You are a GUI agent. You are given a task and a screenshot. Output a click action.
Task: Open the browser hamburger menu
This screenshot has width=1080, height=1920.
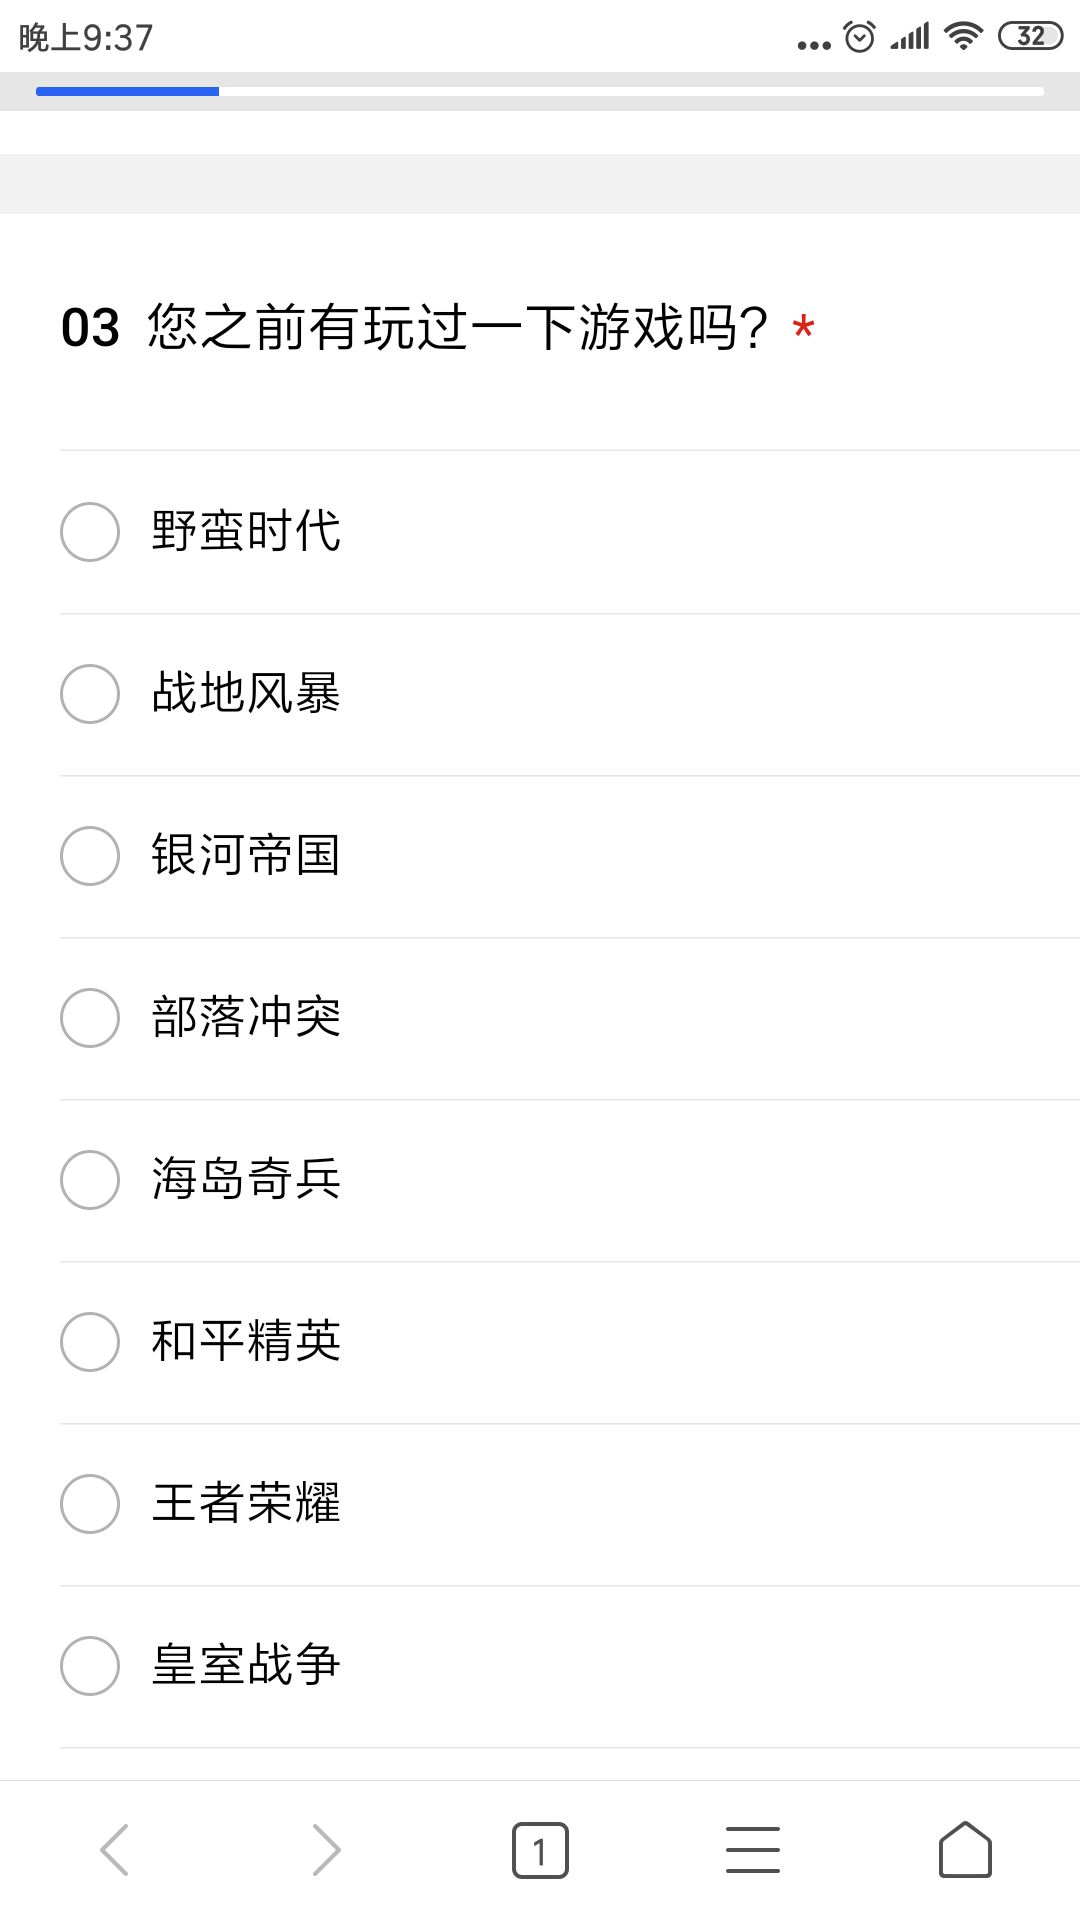(753, 1850)
